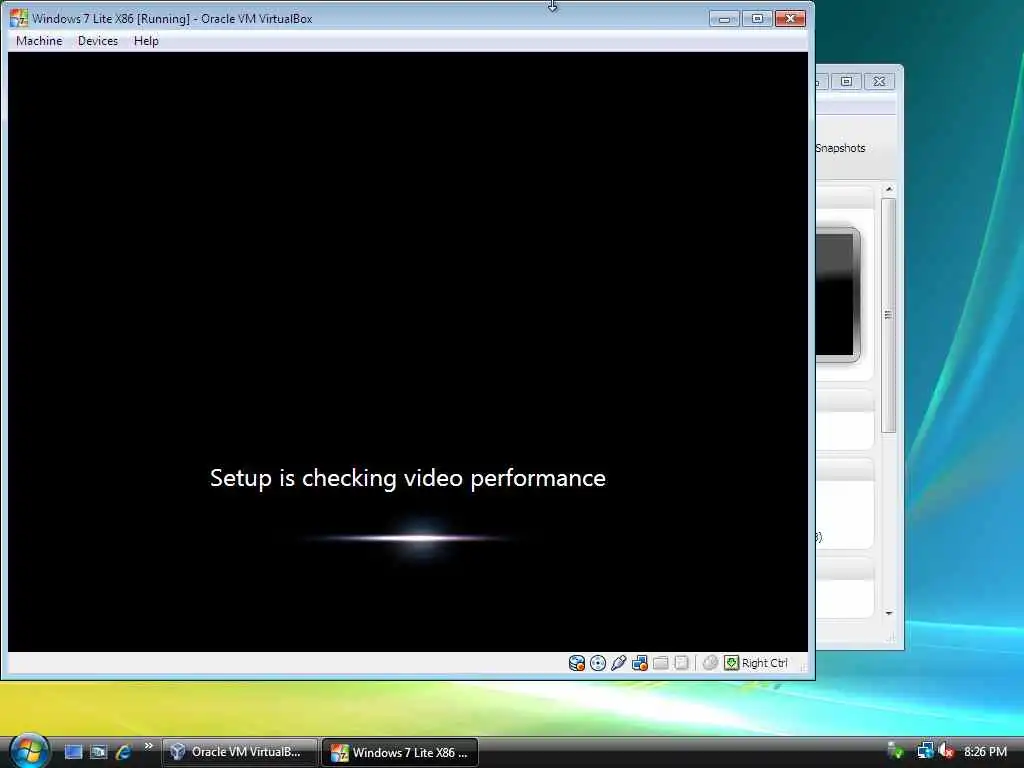The height and width of the screenshot is (768, 1024).
Task: Click the USB devices status icon
Action: pos(618,663)
